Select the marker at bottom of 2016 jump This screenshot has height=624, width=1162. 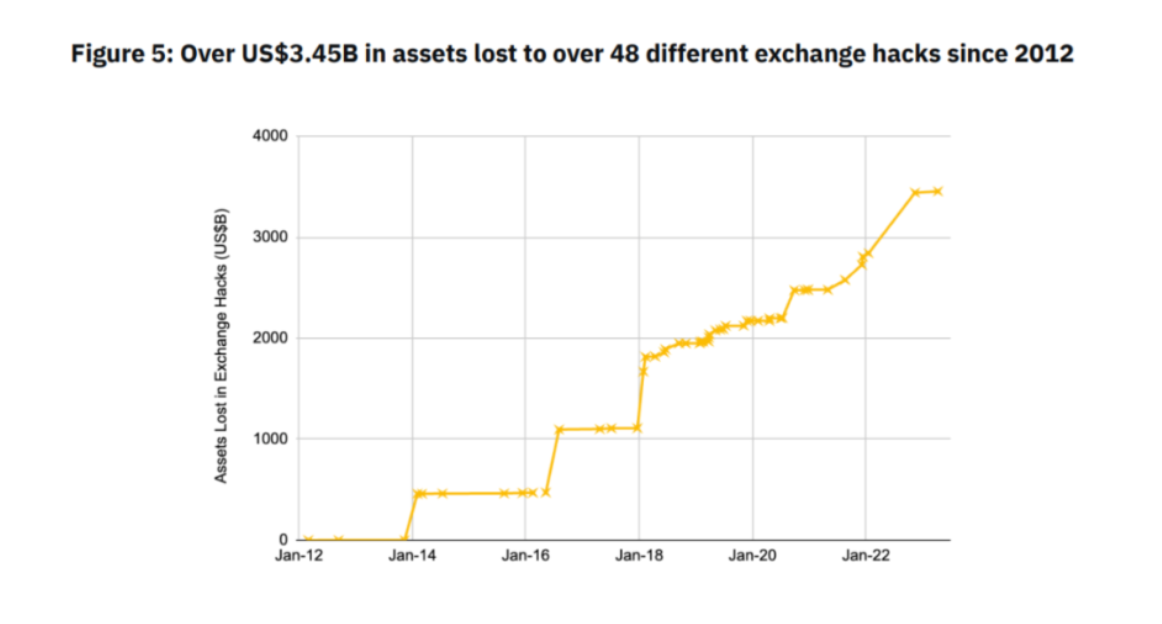545,492
